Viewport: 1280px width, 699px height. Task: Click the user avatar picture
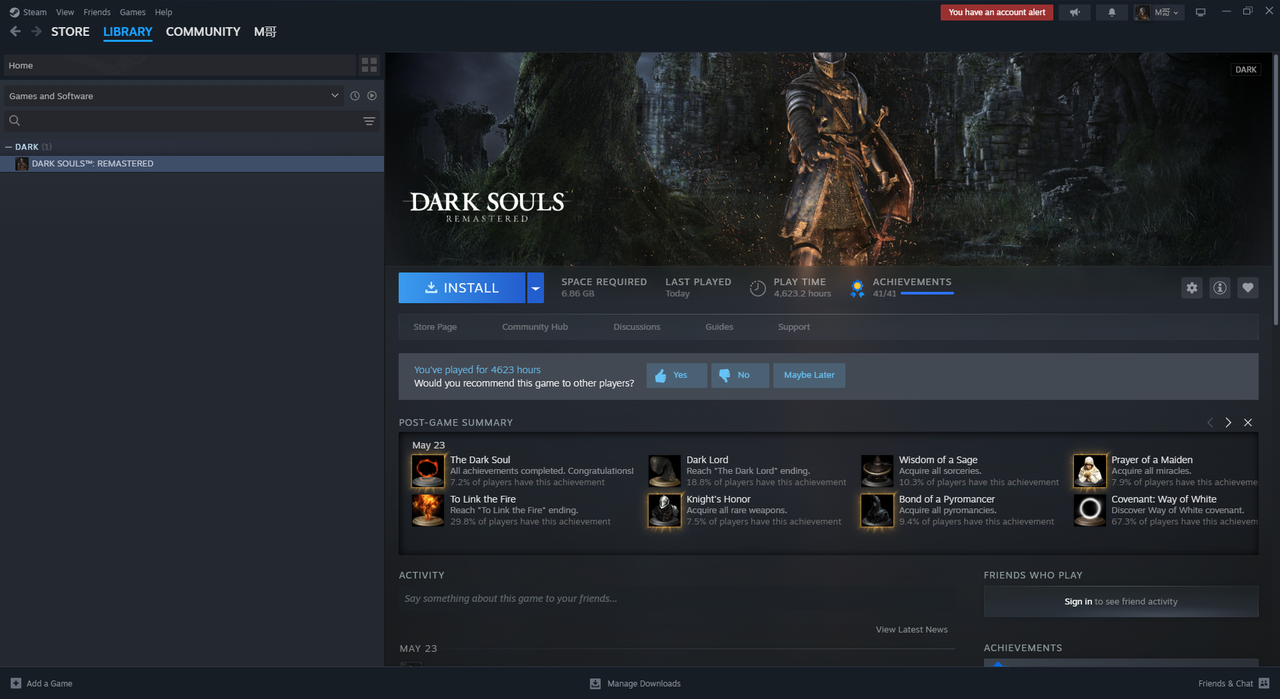[1142, 12]
